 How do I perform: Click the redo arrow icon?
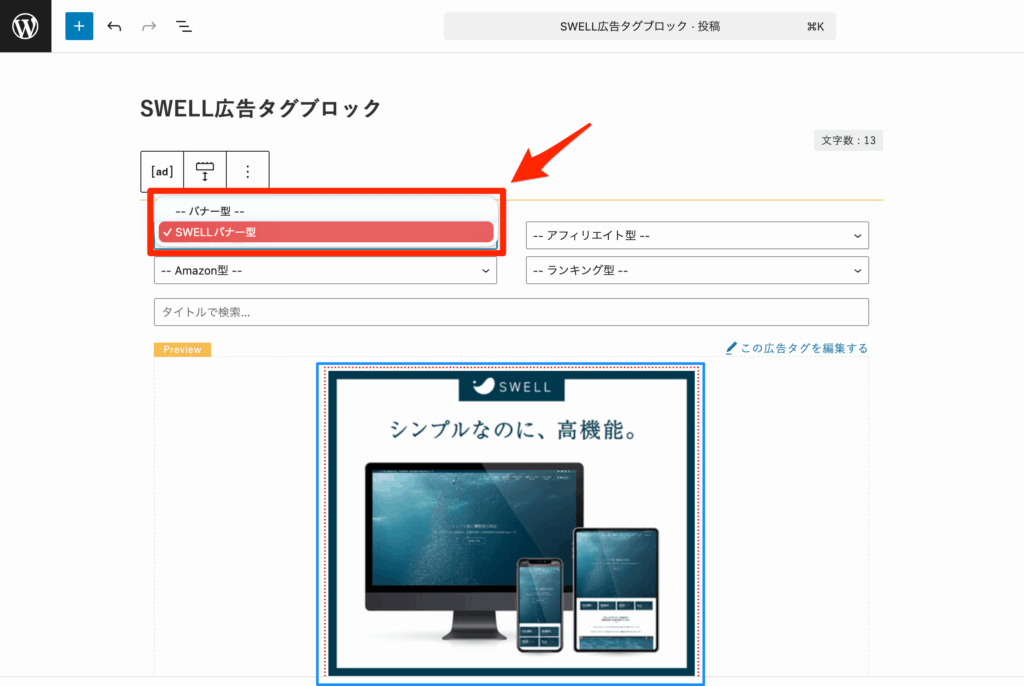click(149, 26)
